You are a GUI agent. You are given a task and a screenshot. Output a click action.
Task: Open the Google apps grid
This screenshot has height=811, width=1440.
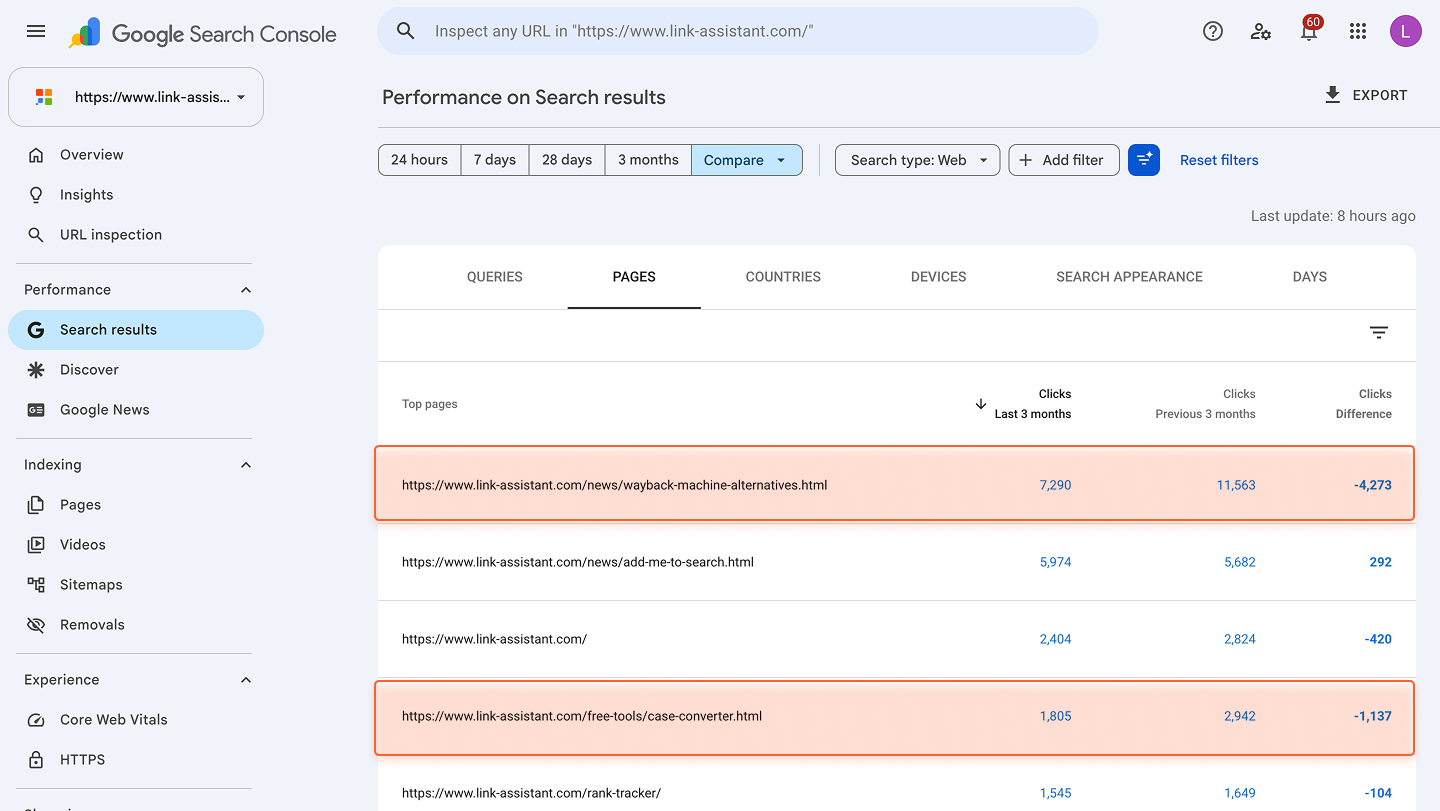pos(1357,31)
